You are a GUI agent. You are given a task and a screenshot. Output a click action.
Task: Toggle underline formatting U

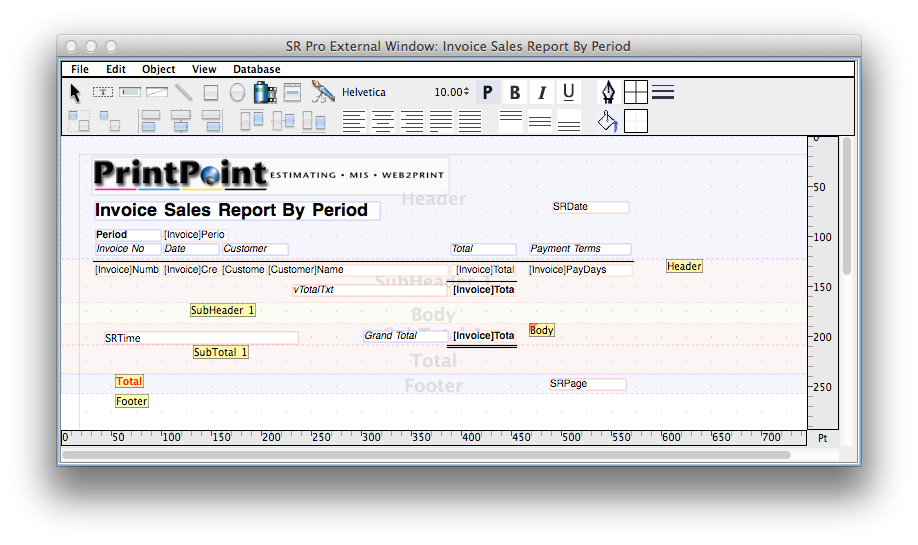pos(568,92)
